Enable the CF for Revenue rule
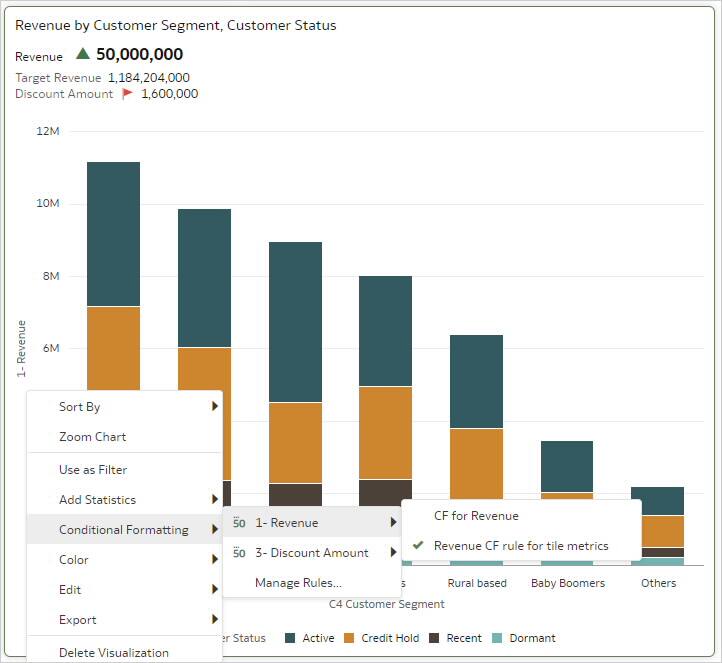Image resolution: width=722 pixels, height=663 pixels. pos(476,516)
